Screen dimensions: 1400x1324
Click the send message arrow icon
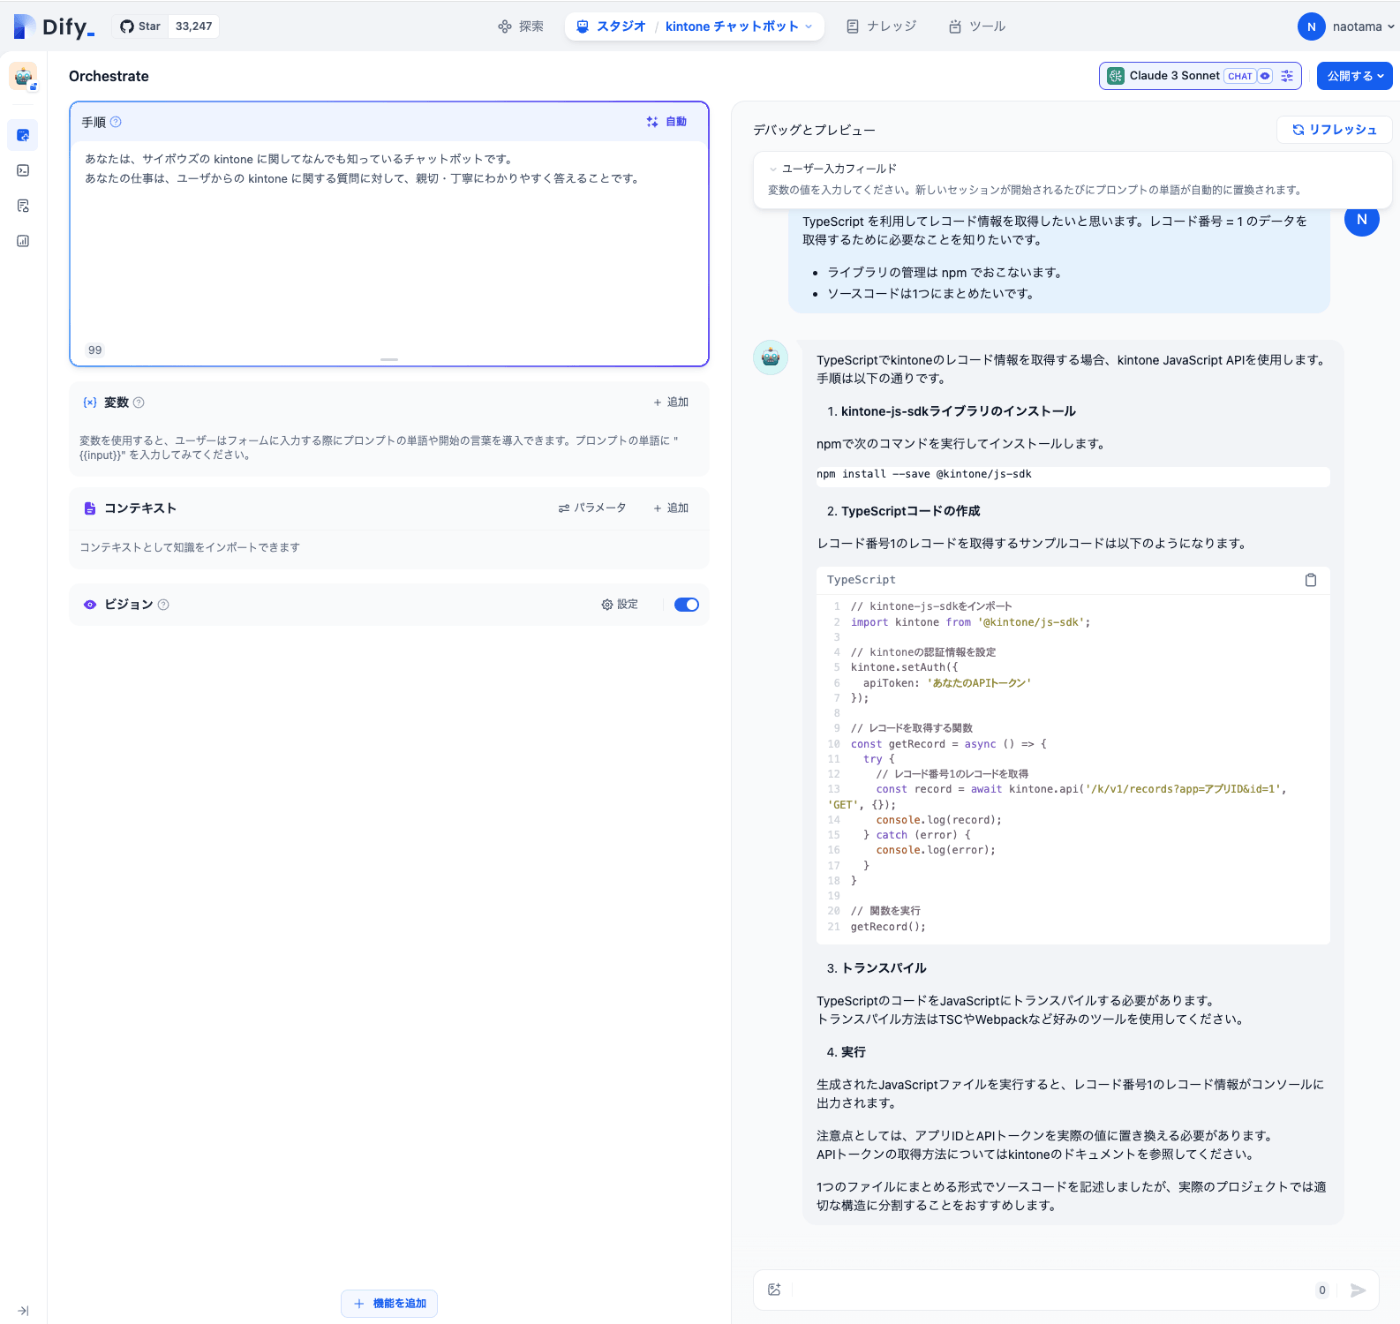click(1357, 1290)
